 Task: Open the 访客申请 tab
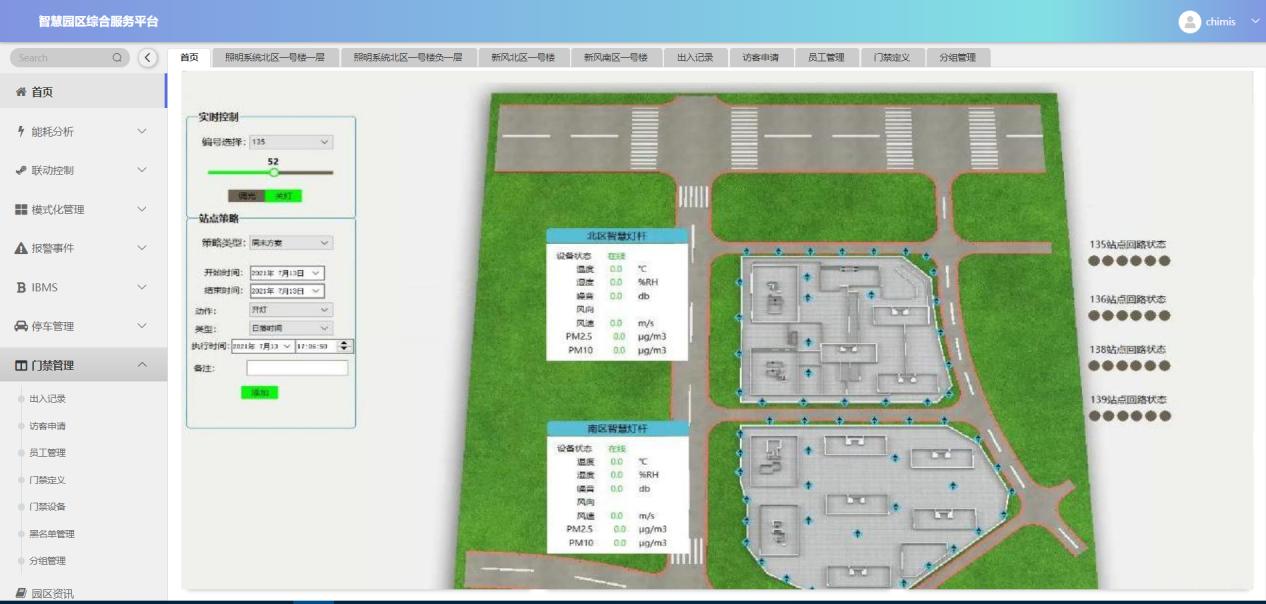tap(760, 58)
